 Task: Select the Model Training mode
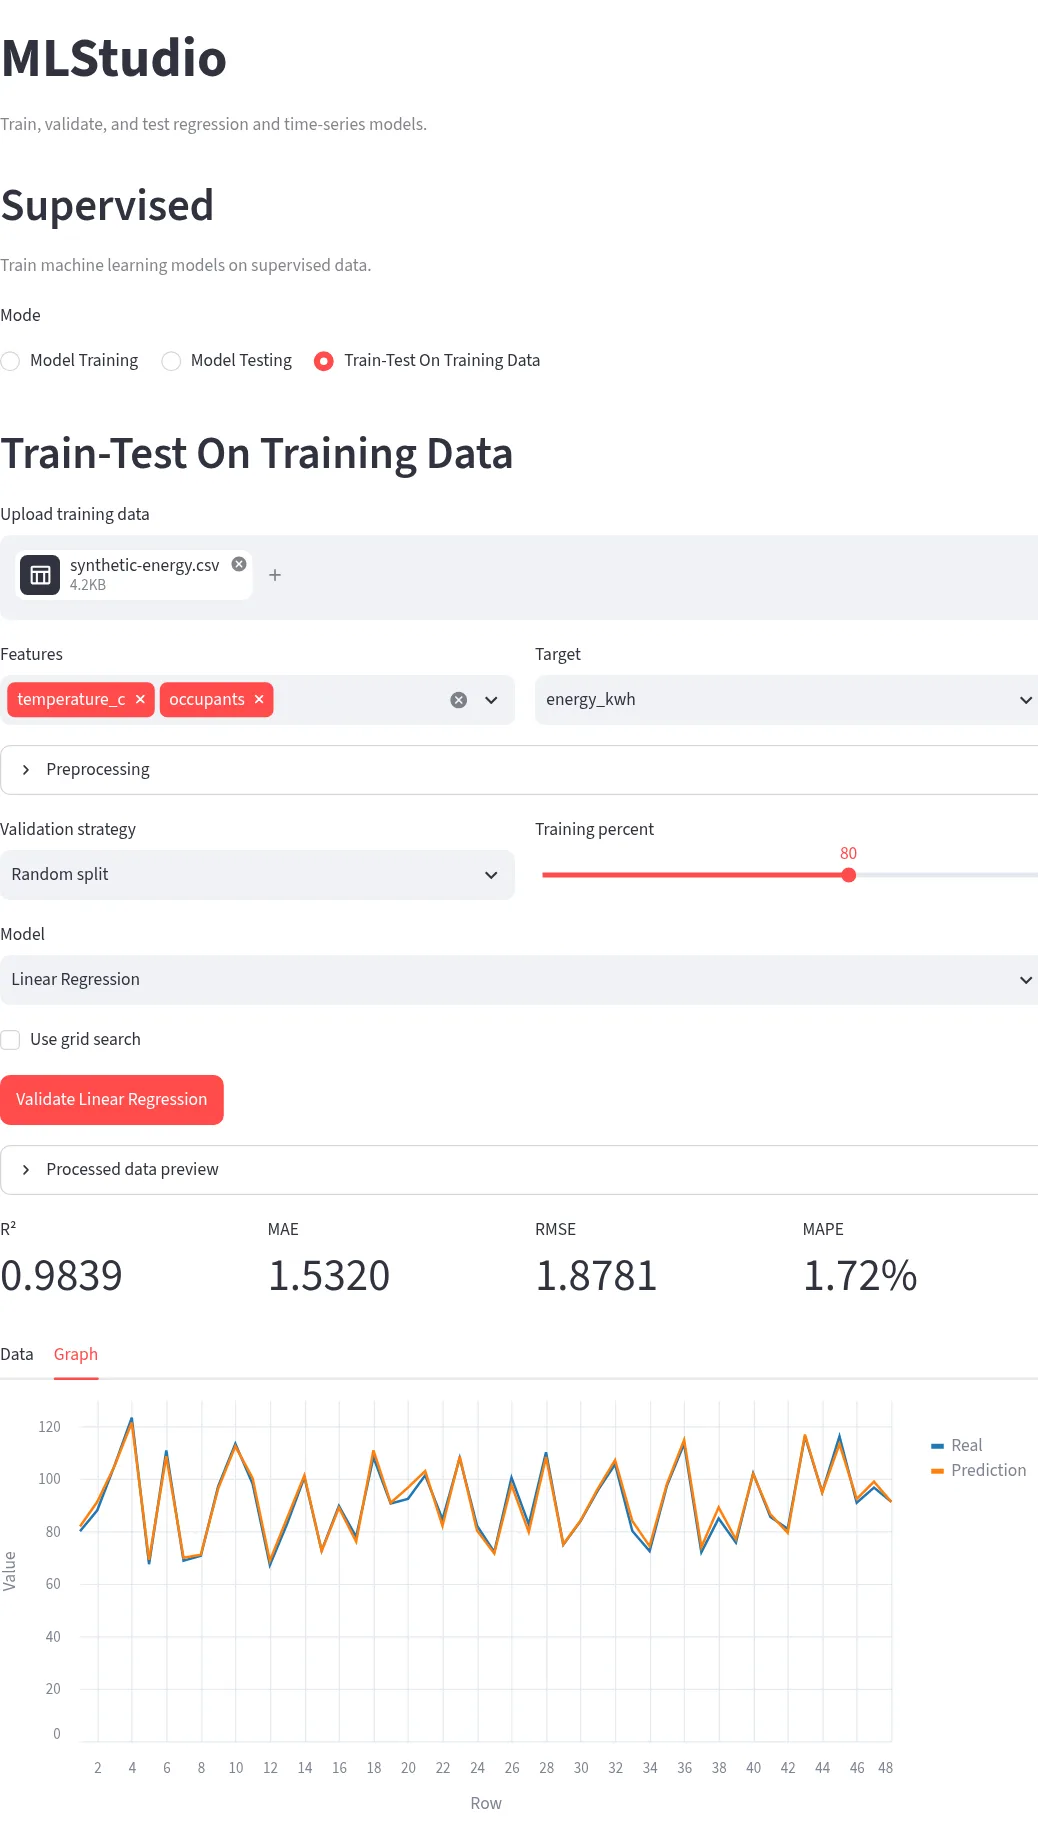click(70, 361)
